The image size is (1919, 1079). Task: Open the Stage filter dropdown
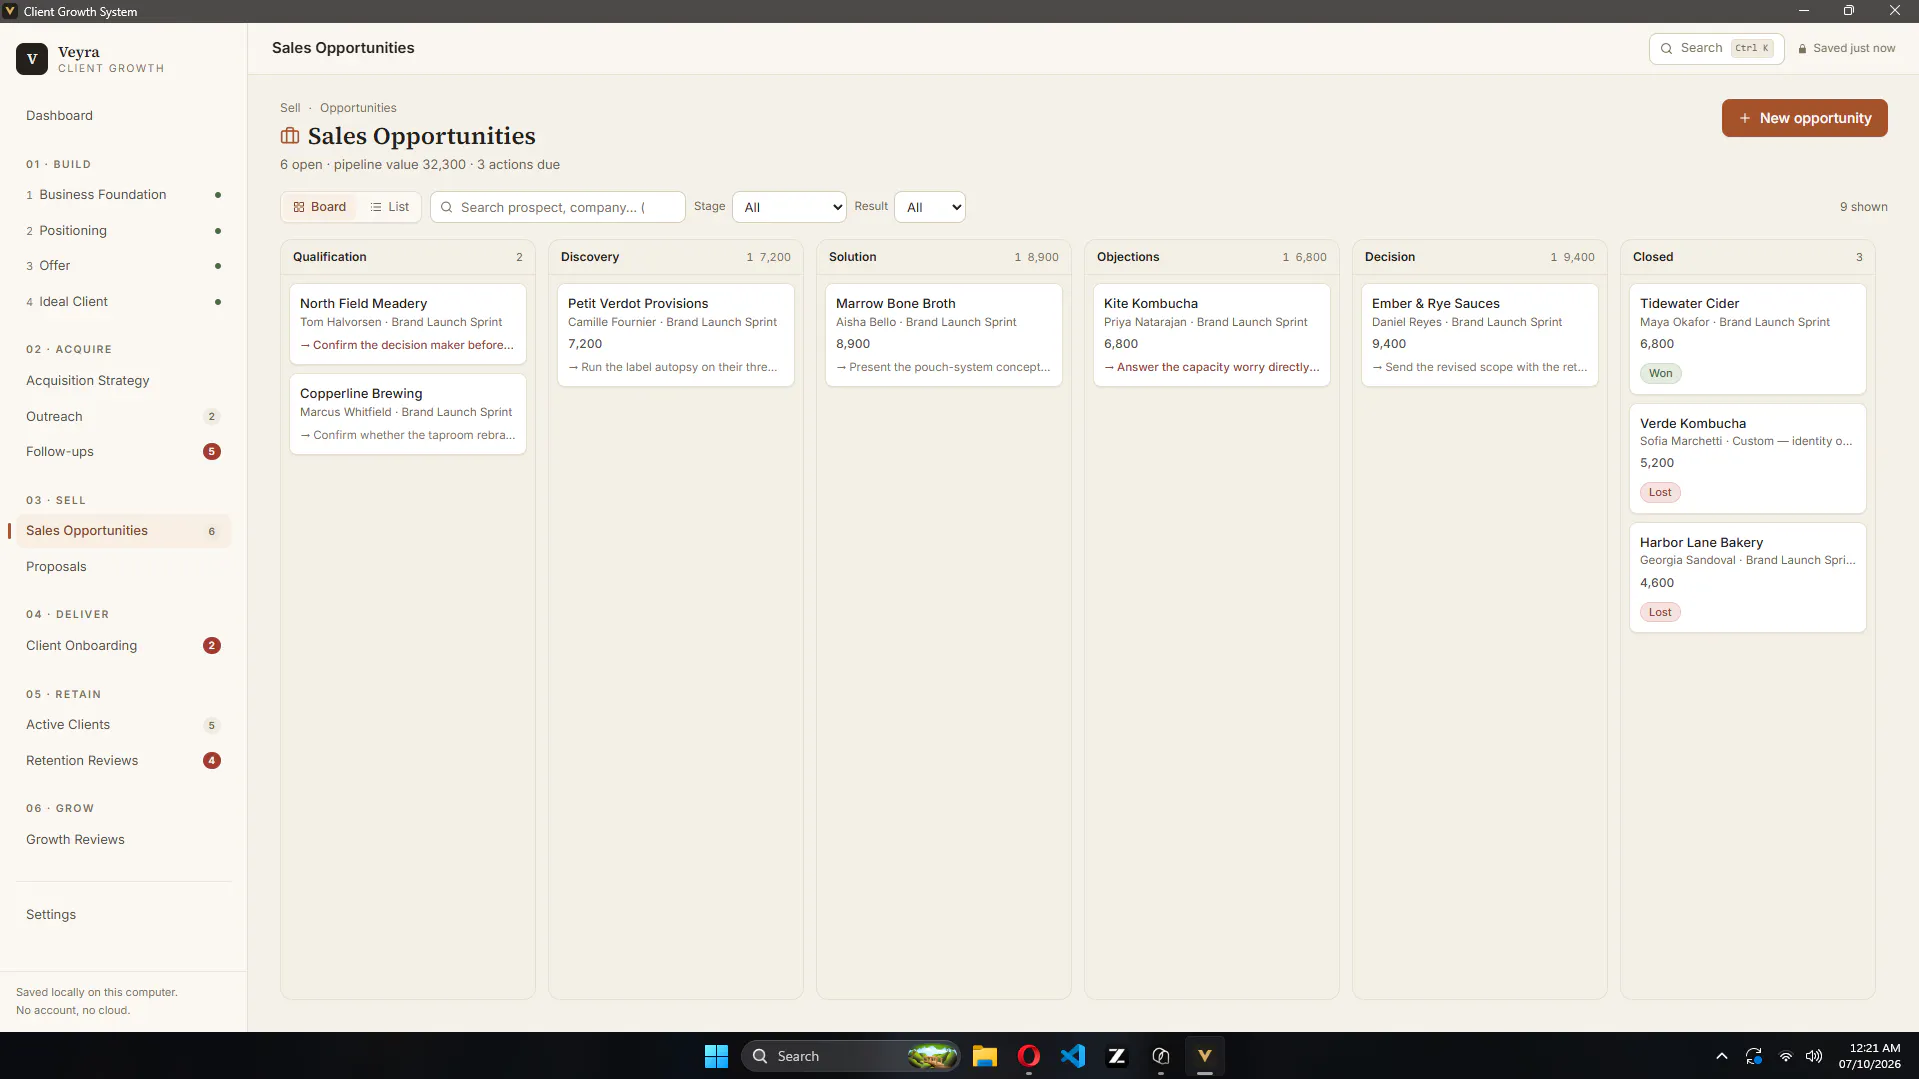click(790, 207)
